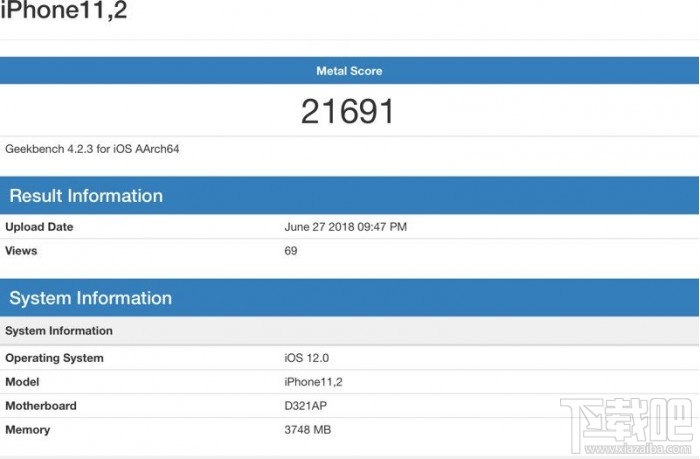The width and height of the screenshot is (700, 459).
Task: Select the Upload Date label
Action: (x=39, y=227)
